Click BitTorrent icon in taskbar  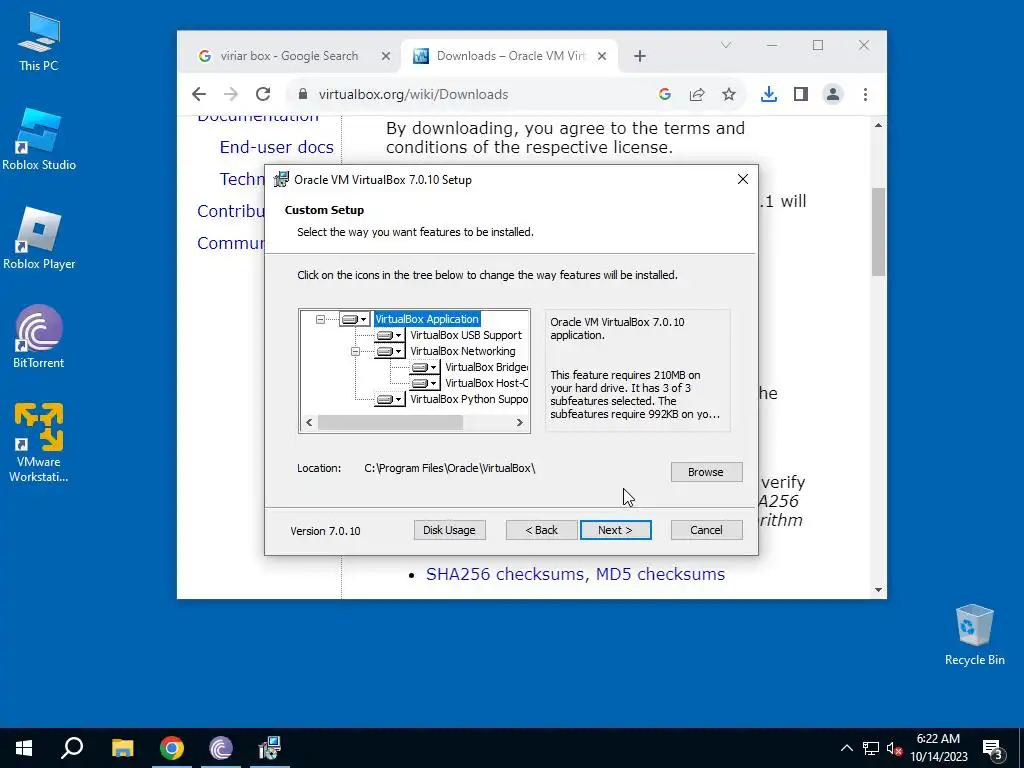click(x=221, y=748)
